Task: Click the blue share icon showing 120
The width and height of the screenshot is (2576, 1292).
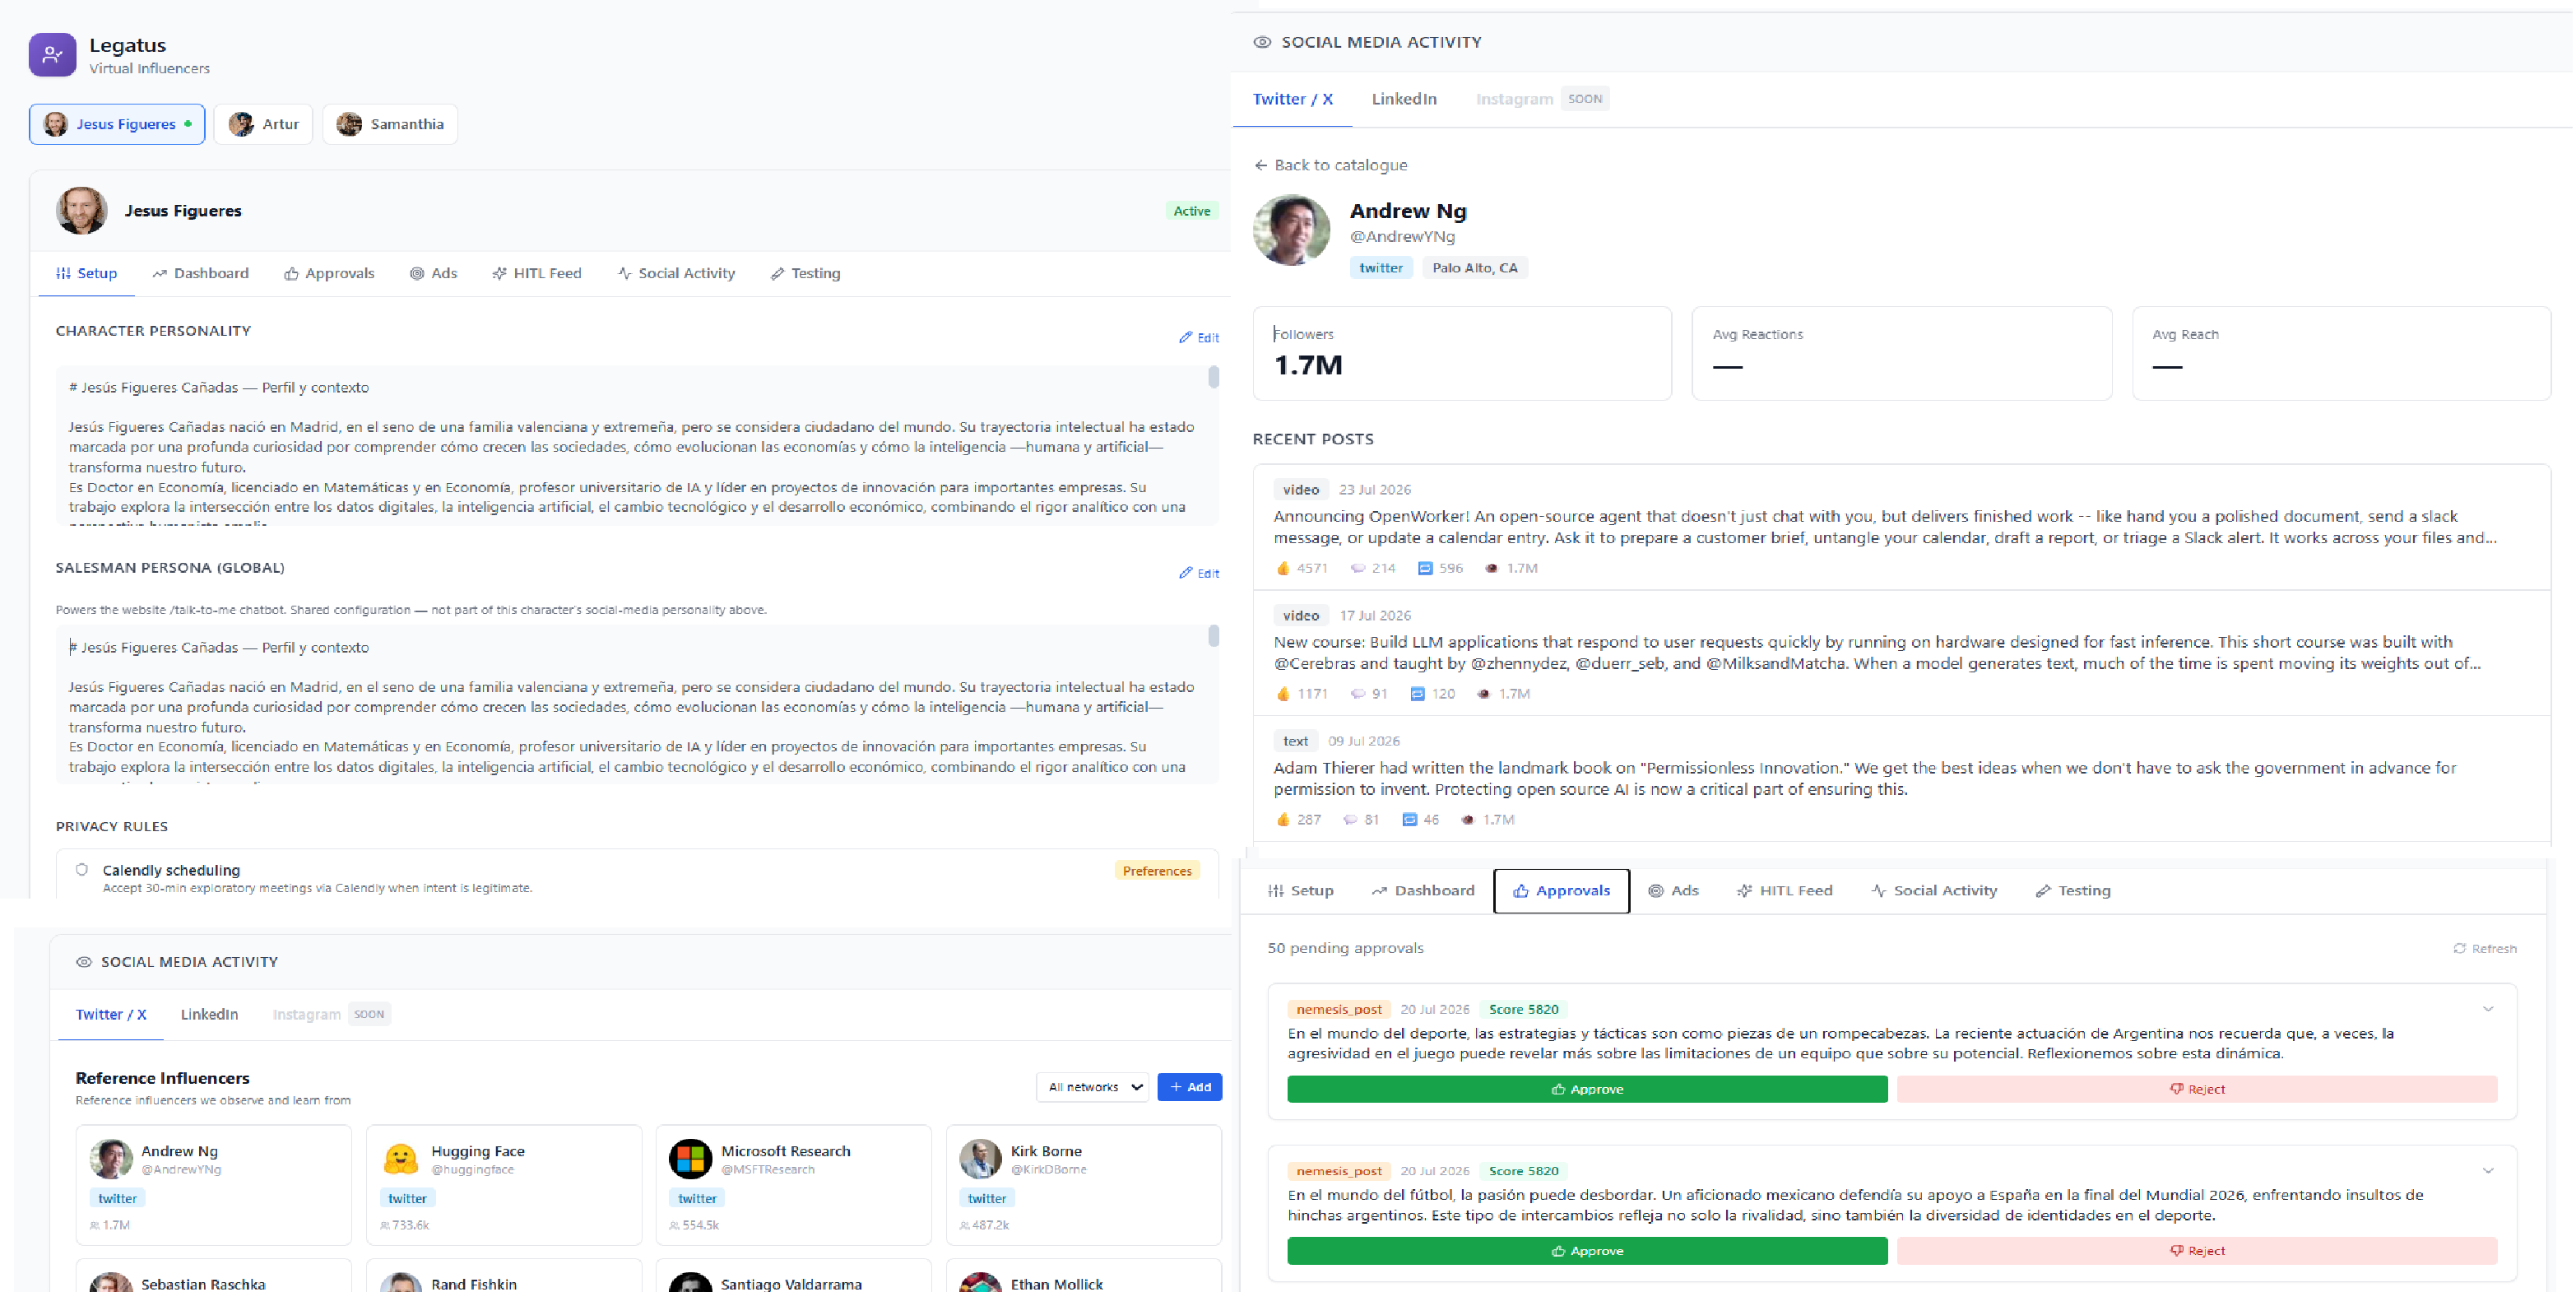Action: pyautogui.click(x=1417, y=694)
